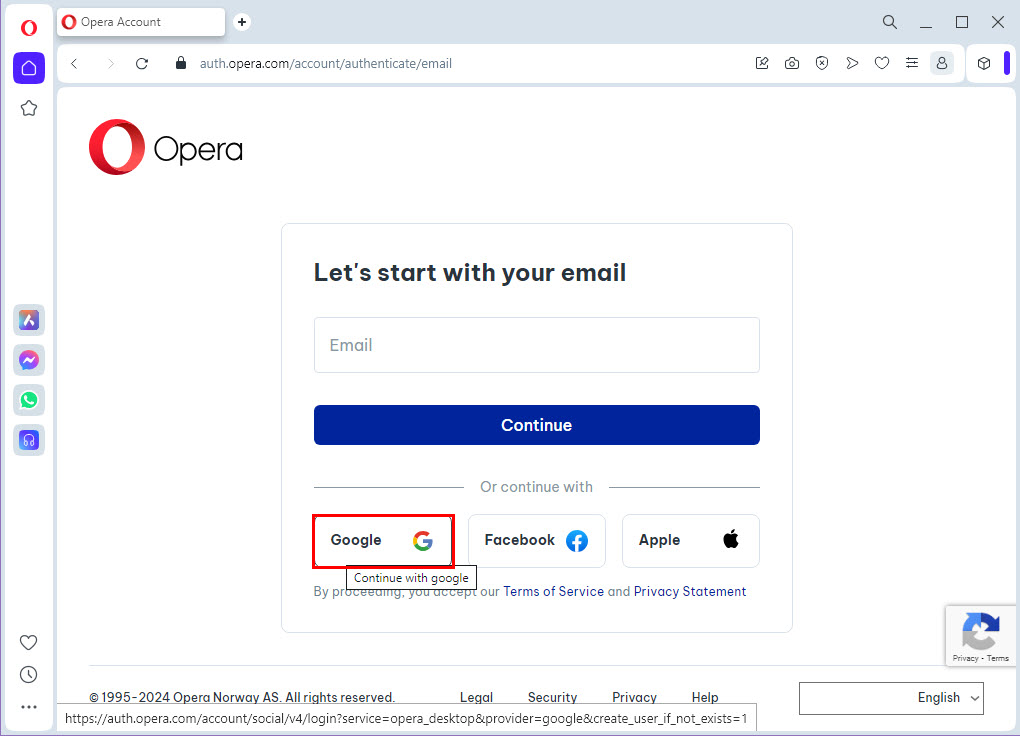The height and width of the screenshot is (736, 1020).
Task: Continue with Google sign-in
Action: (x=383, y=541)
